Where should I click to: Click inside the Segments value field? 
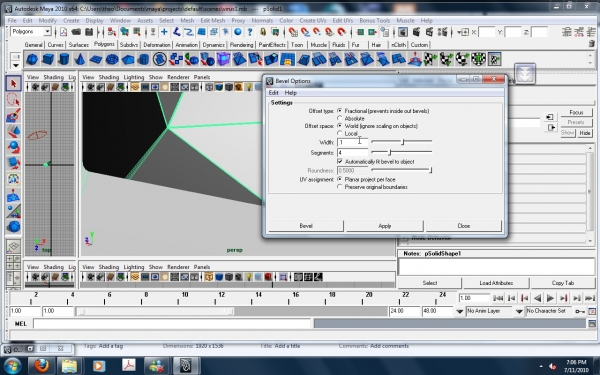(352, 153)
